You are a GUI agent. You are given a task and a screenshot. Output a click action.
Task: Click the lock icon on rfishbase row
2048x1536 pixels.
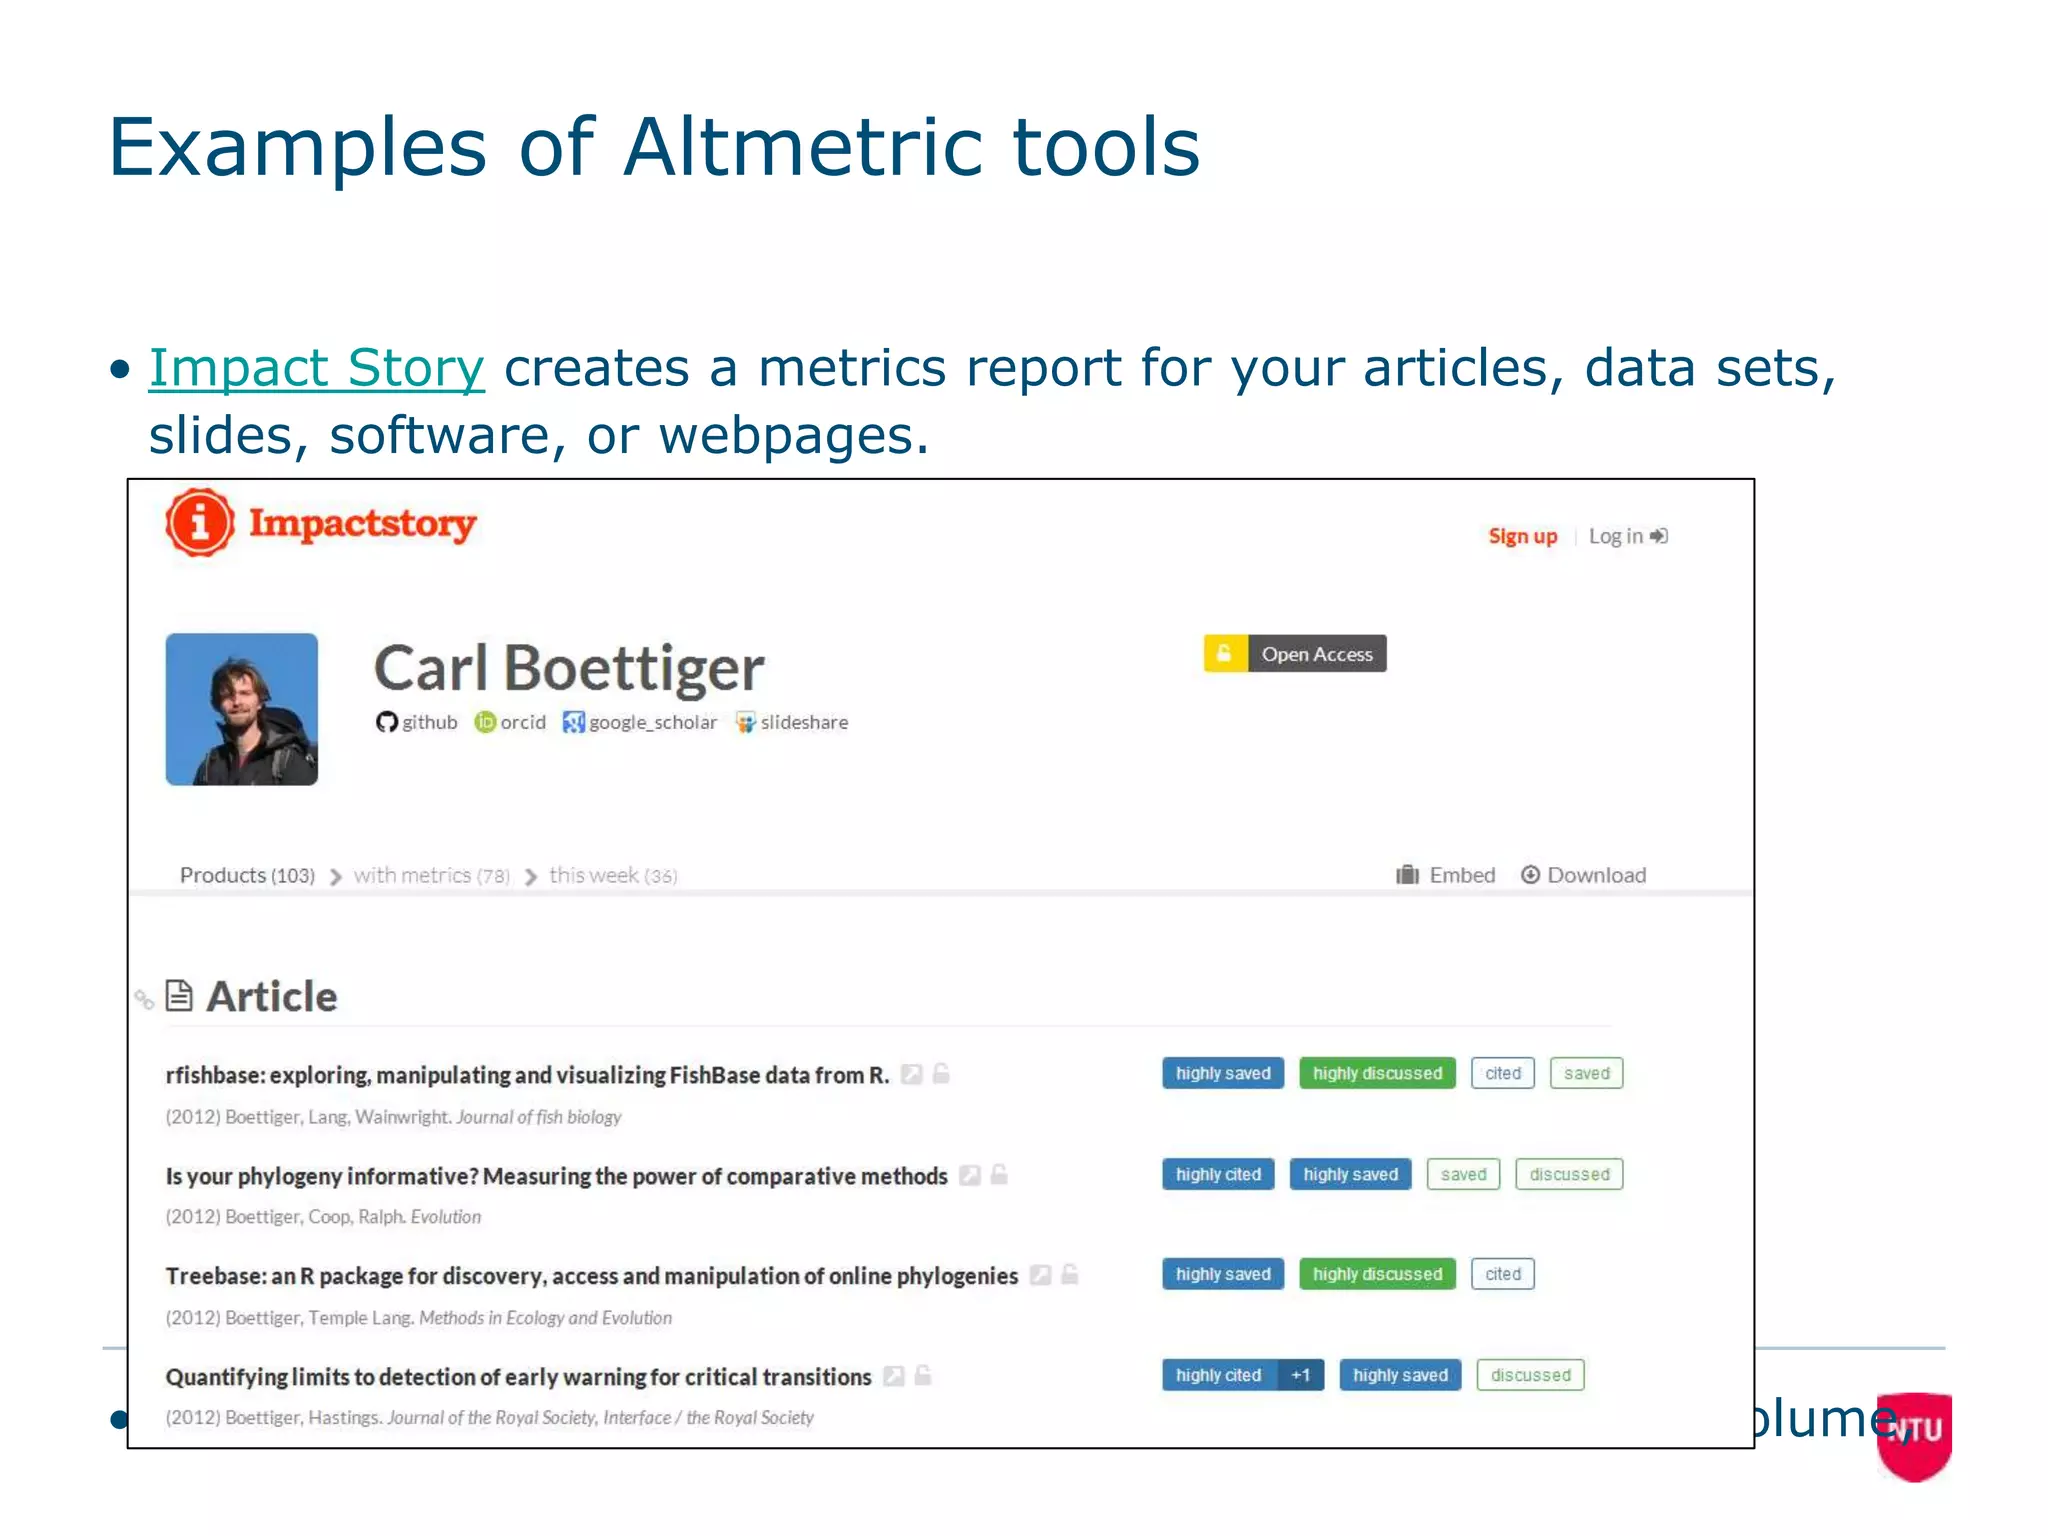pos(941,1074)
